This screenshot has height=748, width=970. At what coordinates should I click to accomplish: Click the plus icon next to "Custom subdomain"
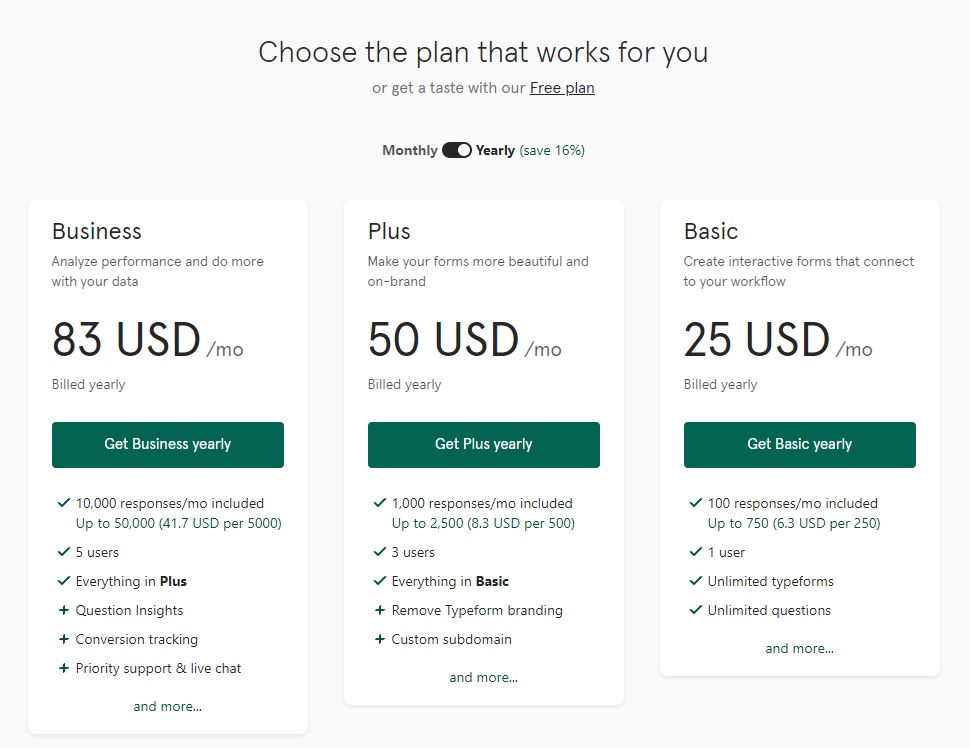tap(378, 639)
